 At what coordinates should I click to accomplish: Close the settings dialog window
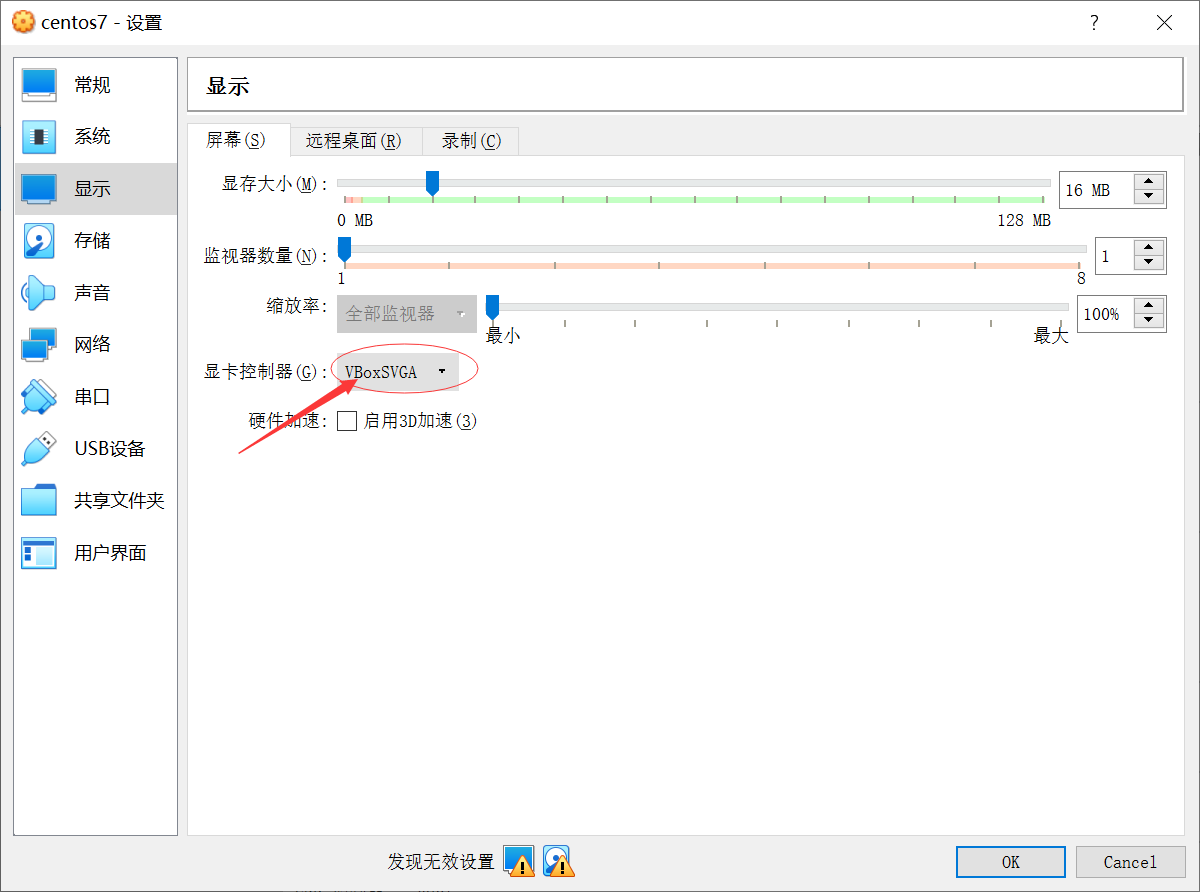pyautogui.click(x=1164, y=22)
